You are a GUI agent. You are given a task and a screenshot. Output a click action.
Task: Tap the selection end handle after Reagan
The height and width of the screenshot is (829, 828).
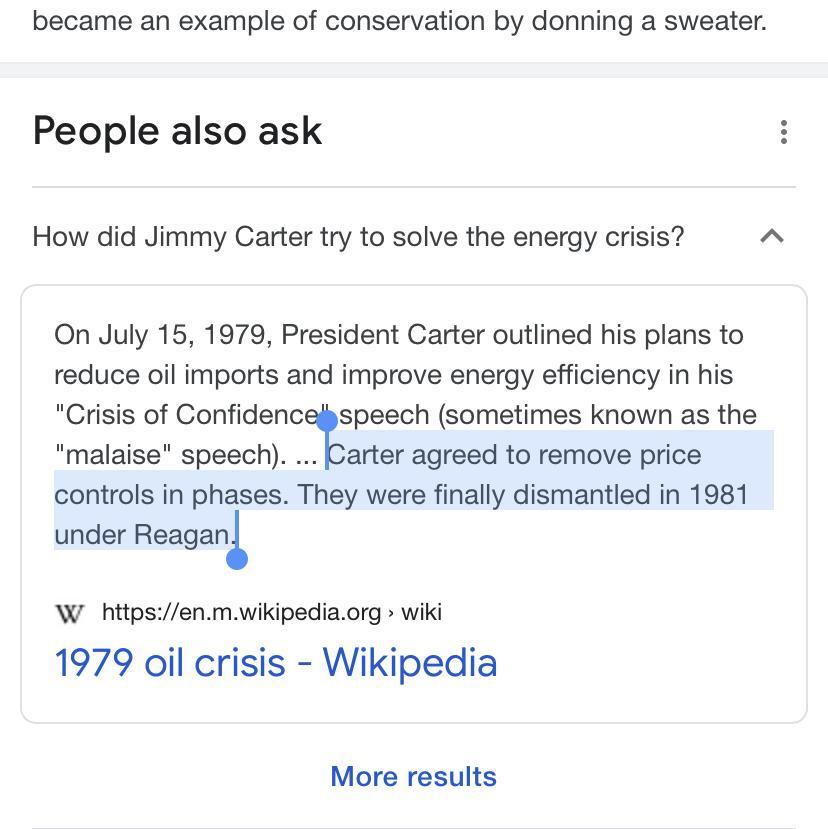pyautogui.click(x=237, y=558)
